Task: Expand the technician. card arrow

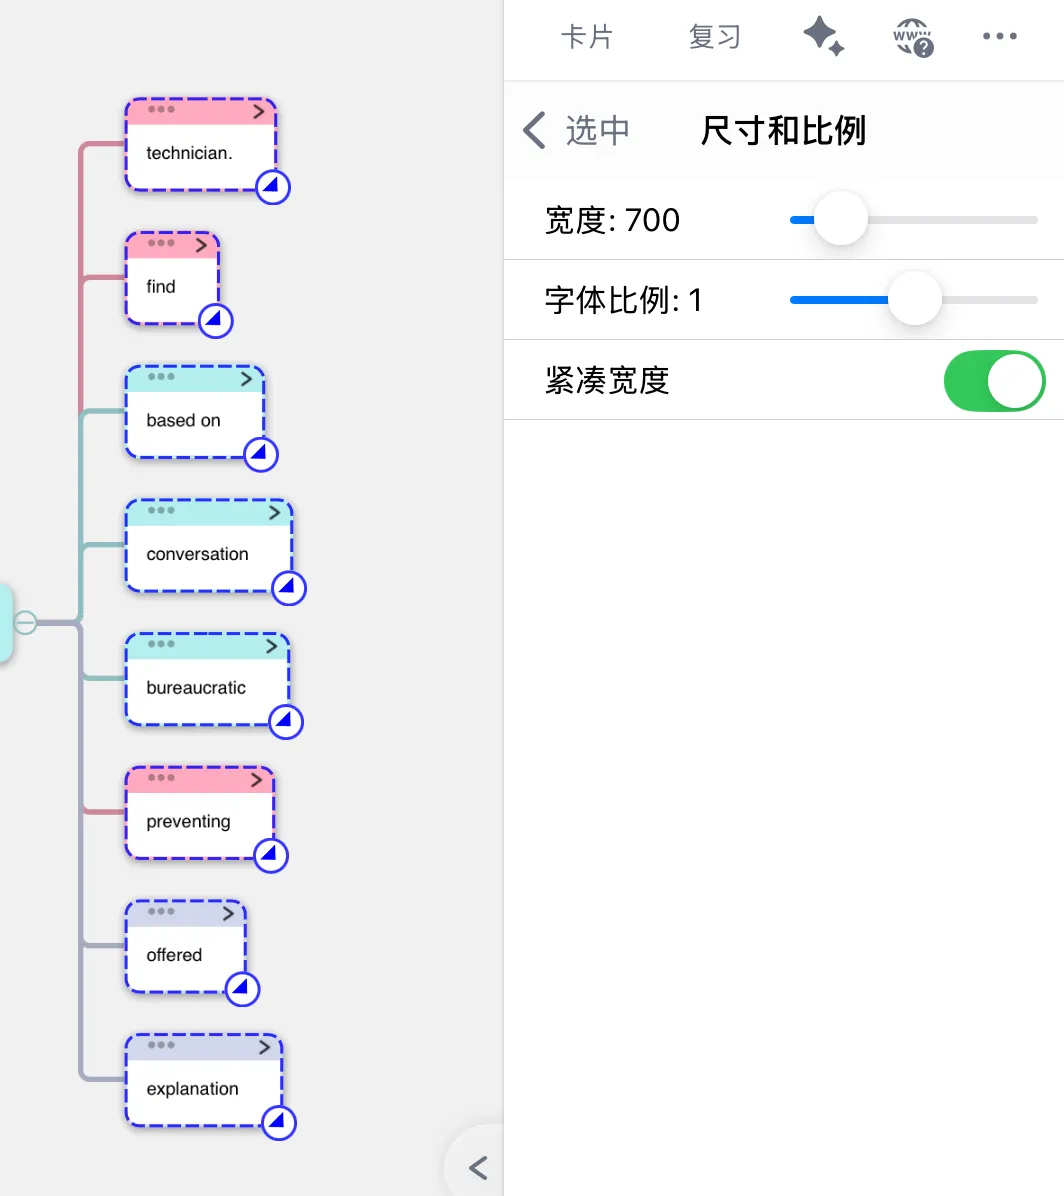Action: tap(259, 111)
